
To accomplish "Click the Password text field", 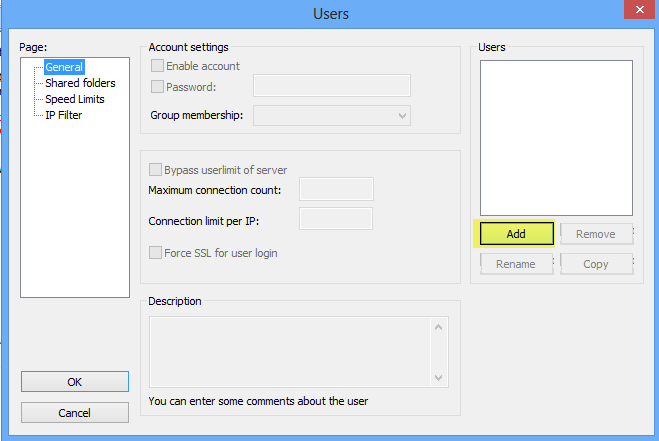I will (332, 87).
